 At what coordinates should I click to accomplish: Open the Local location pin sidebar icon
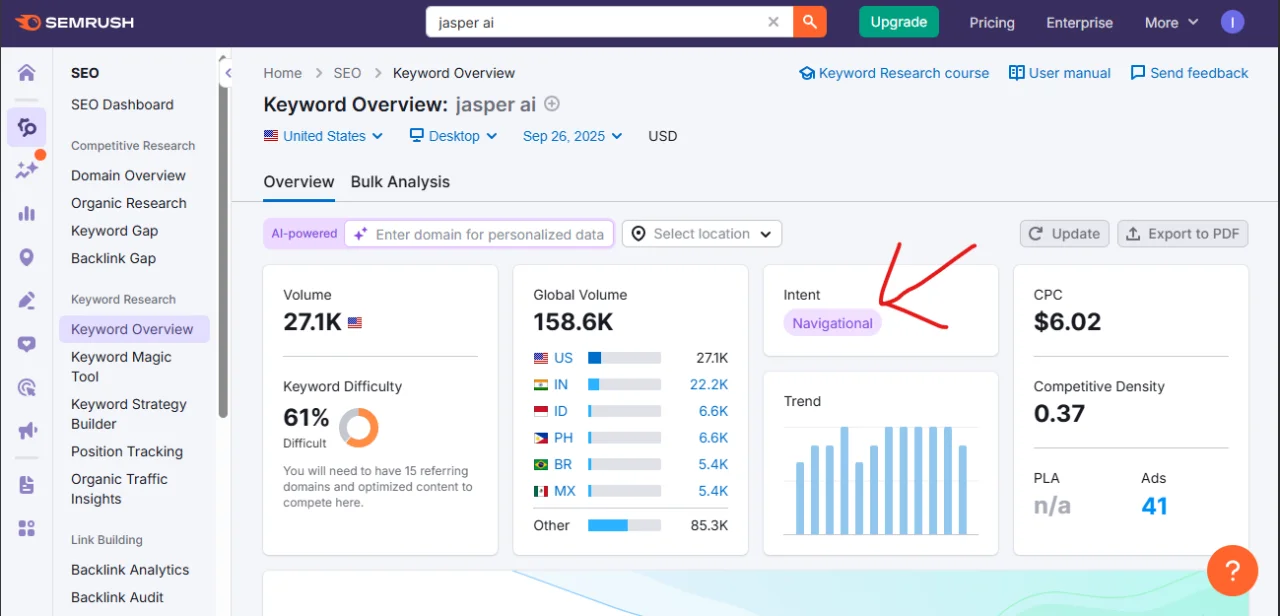[27, 257]
